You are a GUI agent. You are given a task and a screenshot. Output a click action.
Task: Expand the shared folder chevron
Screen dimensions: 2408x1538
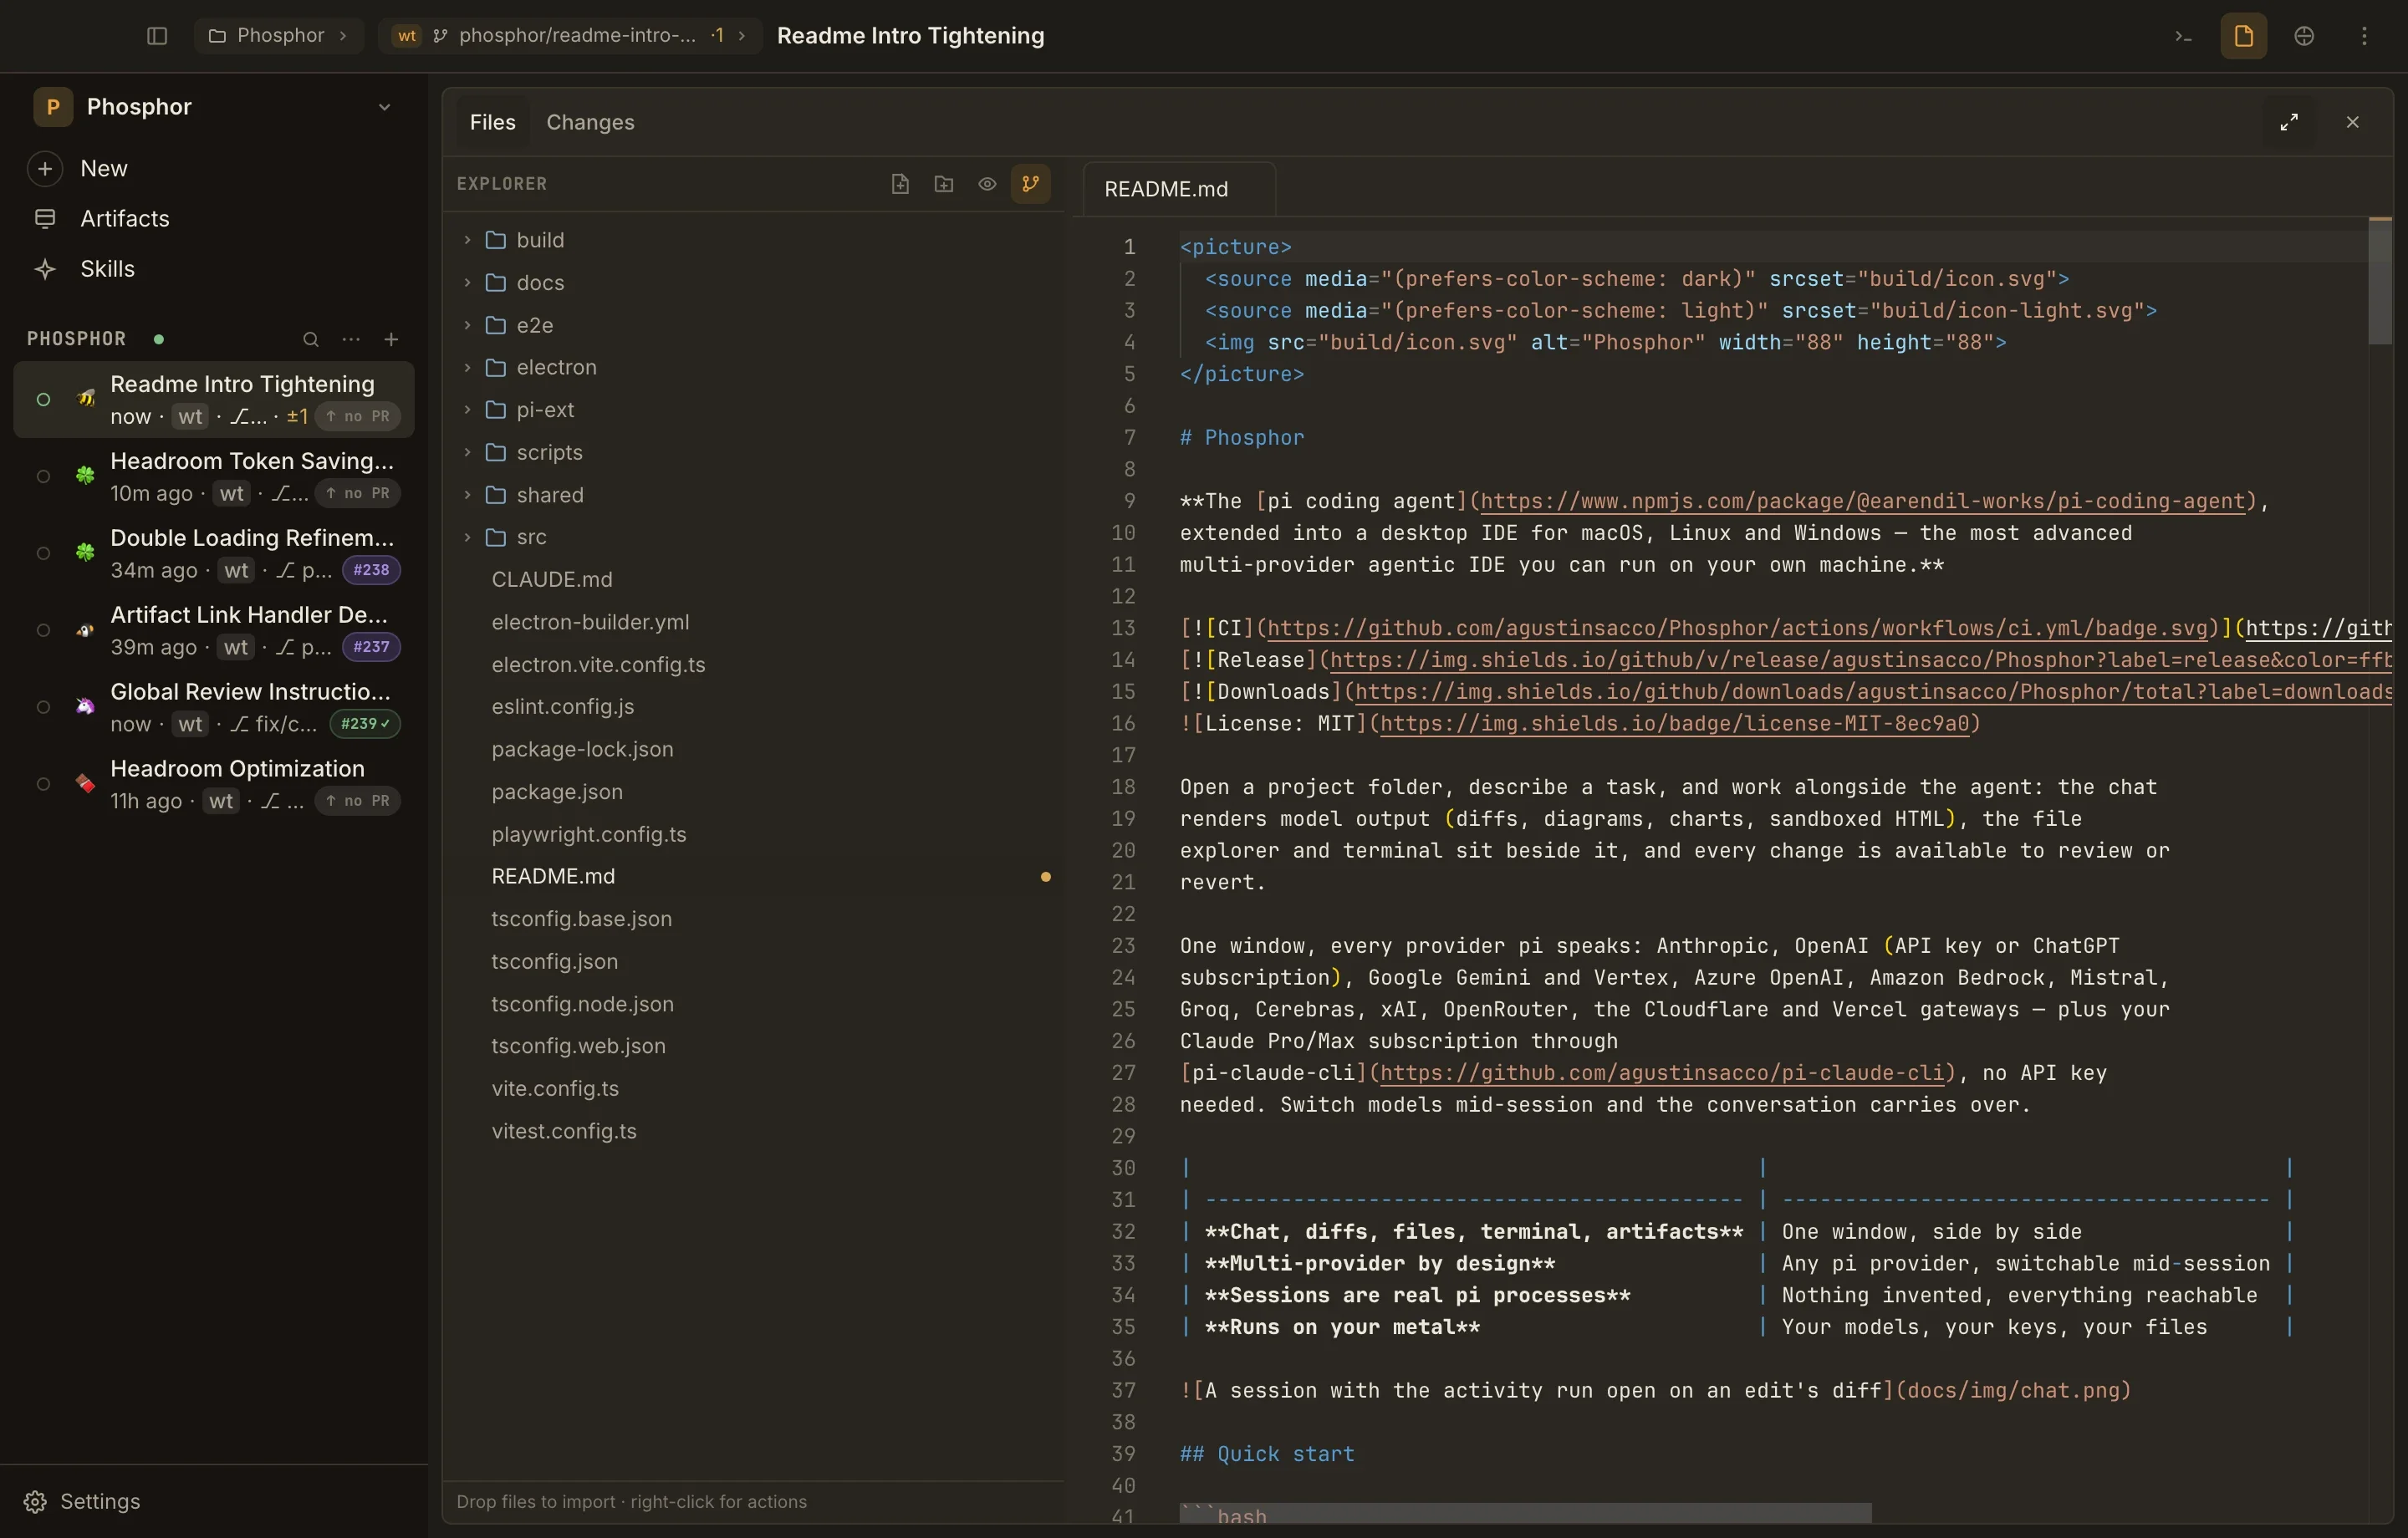coord(467,495)
